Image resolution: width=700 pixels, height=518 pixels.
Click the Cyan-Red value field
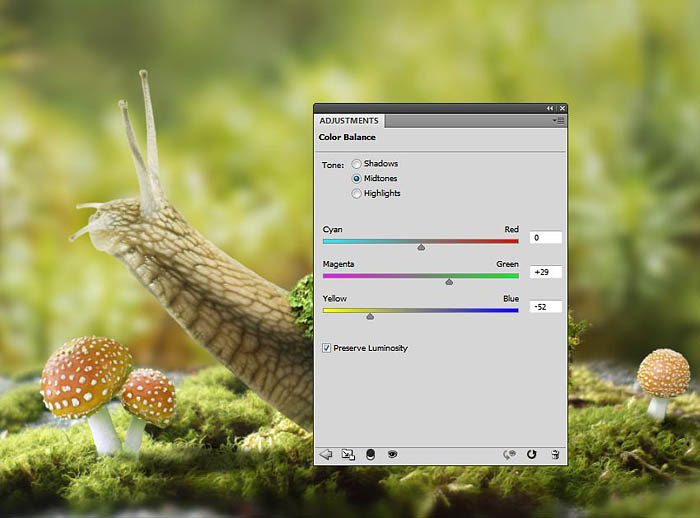(545, 238)
